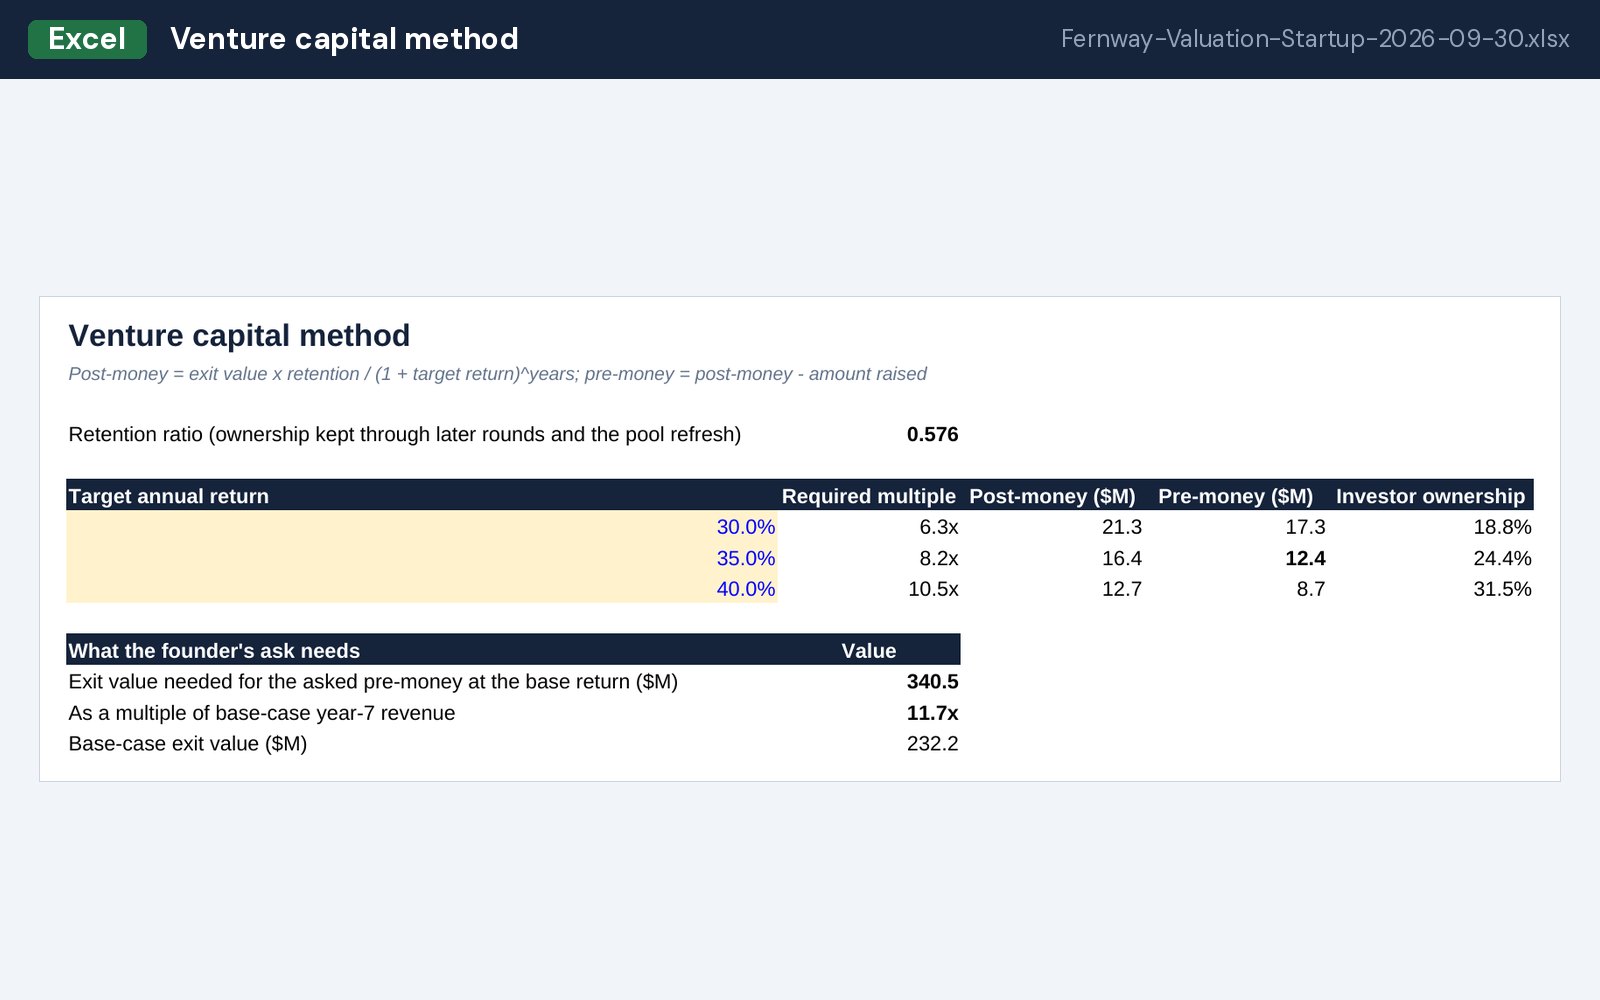This screenshot has width=1600, height=1000.
Task: Click the Fernway-Valuation-Startup file name in header
Action: click(x=1315, y=39)
